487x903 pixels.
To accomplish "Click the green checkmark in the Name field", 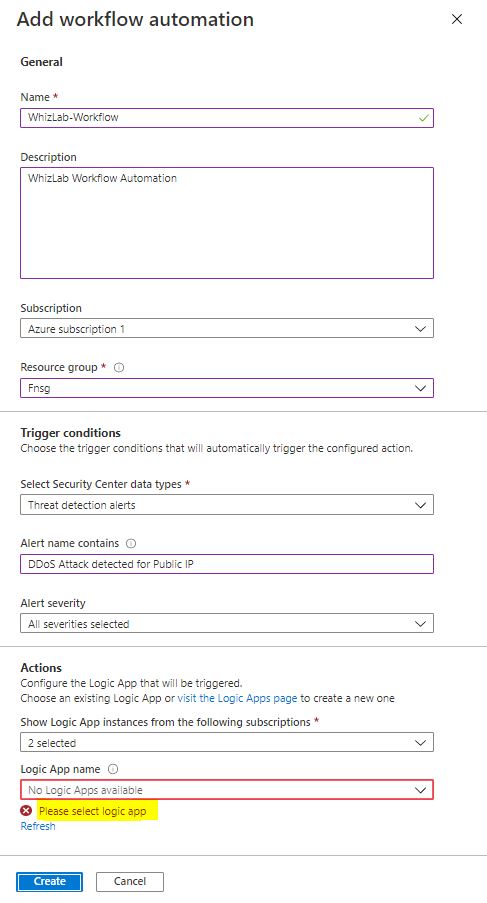I will click(x=424, y=118).
